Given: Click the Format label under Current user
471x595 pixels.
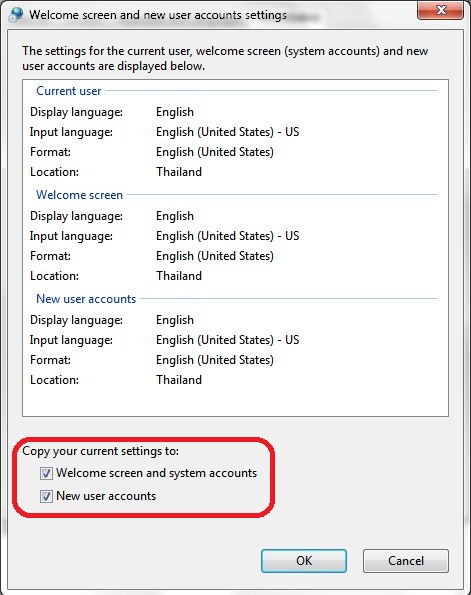Looking at the screenshot, I should pyautogui.click(x=50, y=152).
